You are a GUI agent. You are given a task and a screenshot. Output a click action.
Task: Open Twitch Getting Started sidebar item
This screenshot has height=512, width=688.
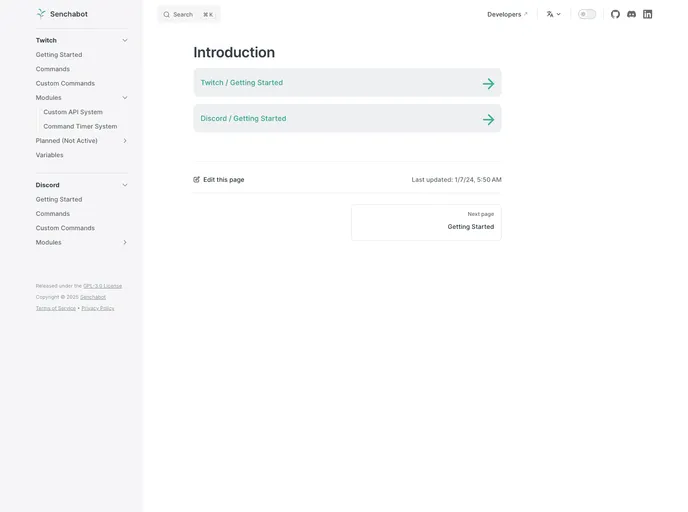pyautogui.click(x=59, y=55)
